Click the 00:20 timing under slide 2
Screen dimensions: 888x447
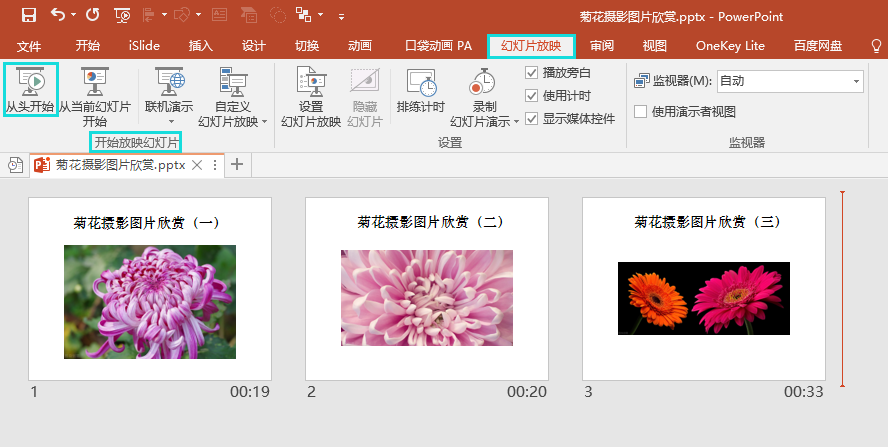527,391
